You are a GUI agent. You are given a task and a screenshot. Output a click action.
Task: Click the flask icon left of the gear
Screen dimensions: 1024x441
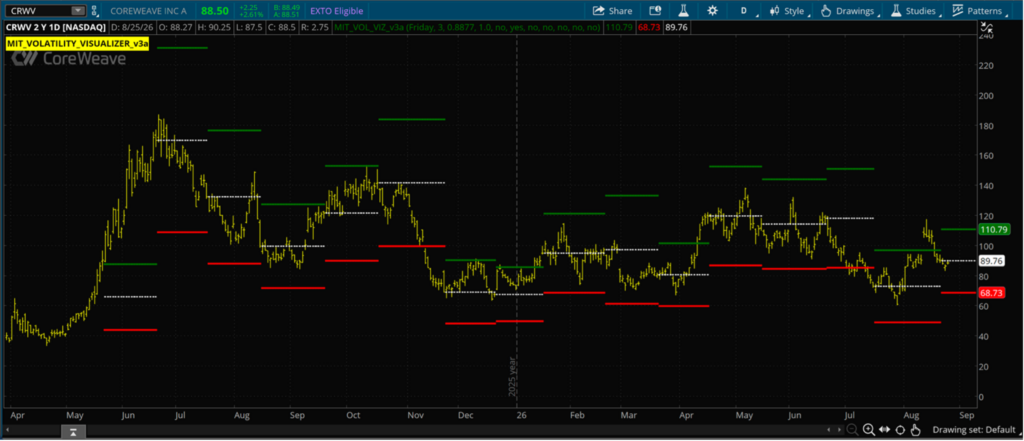click(684, 10)
